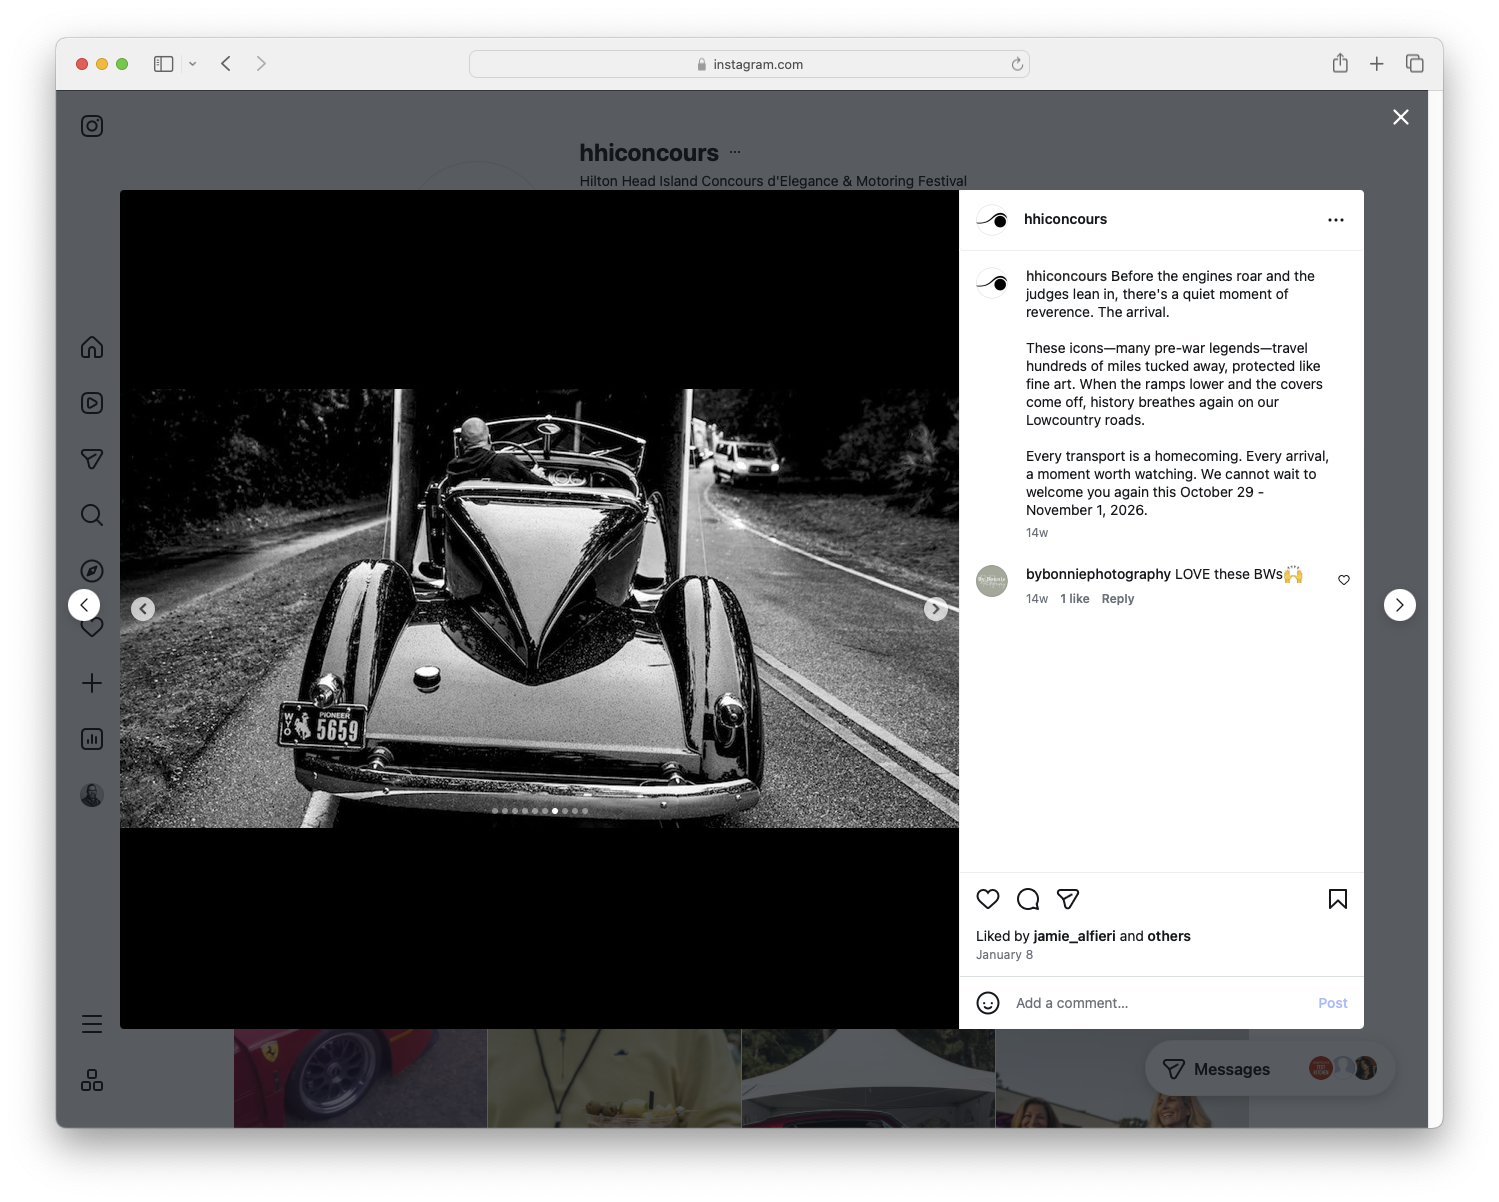Open Instagram Search
Image resolution: width=1499 pixels, height=1202 pixels.
[x=92, y=514]
